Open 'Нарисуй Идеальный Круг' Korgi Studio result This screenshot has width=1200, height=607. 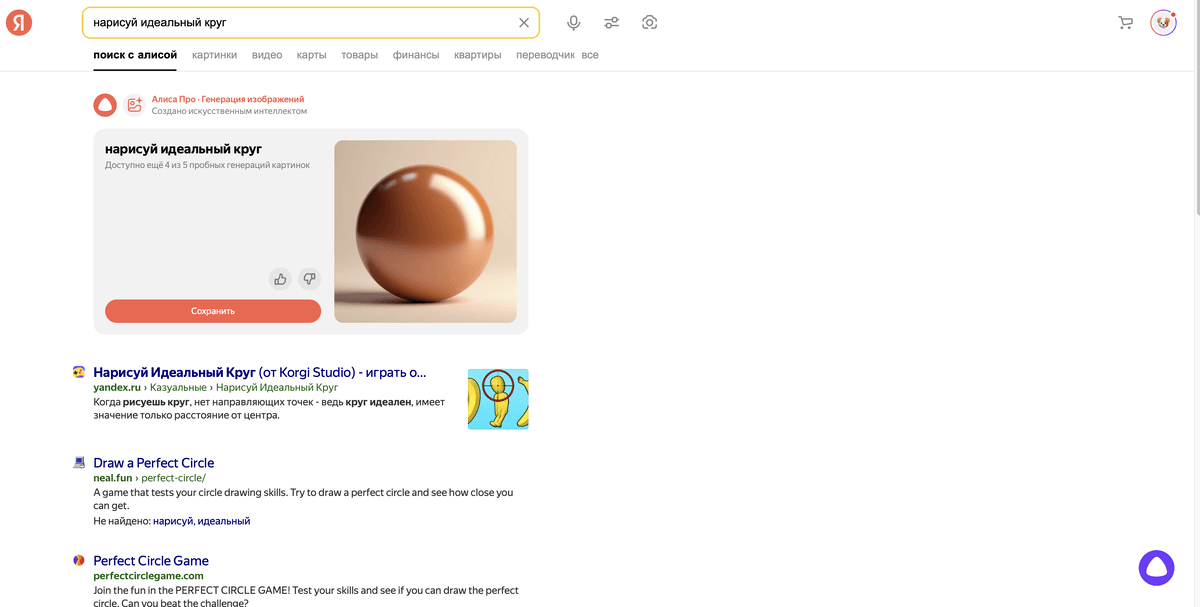[x=260, y=372]
